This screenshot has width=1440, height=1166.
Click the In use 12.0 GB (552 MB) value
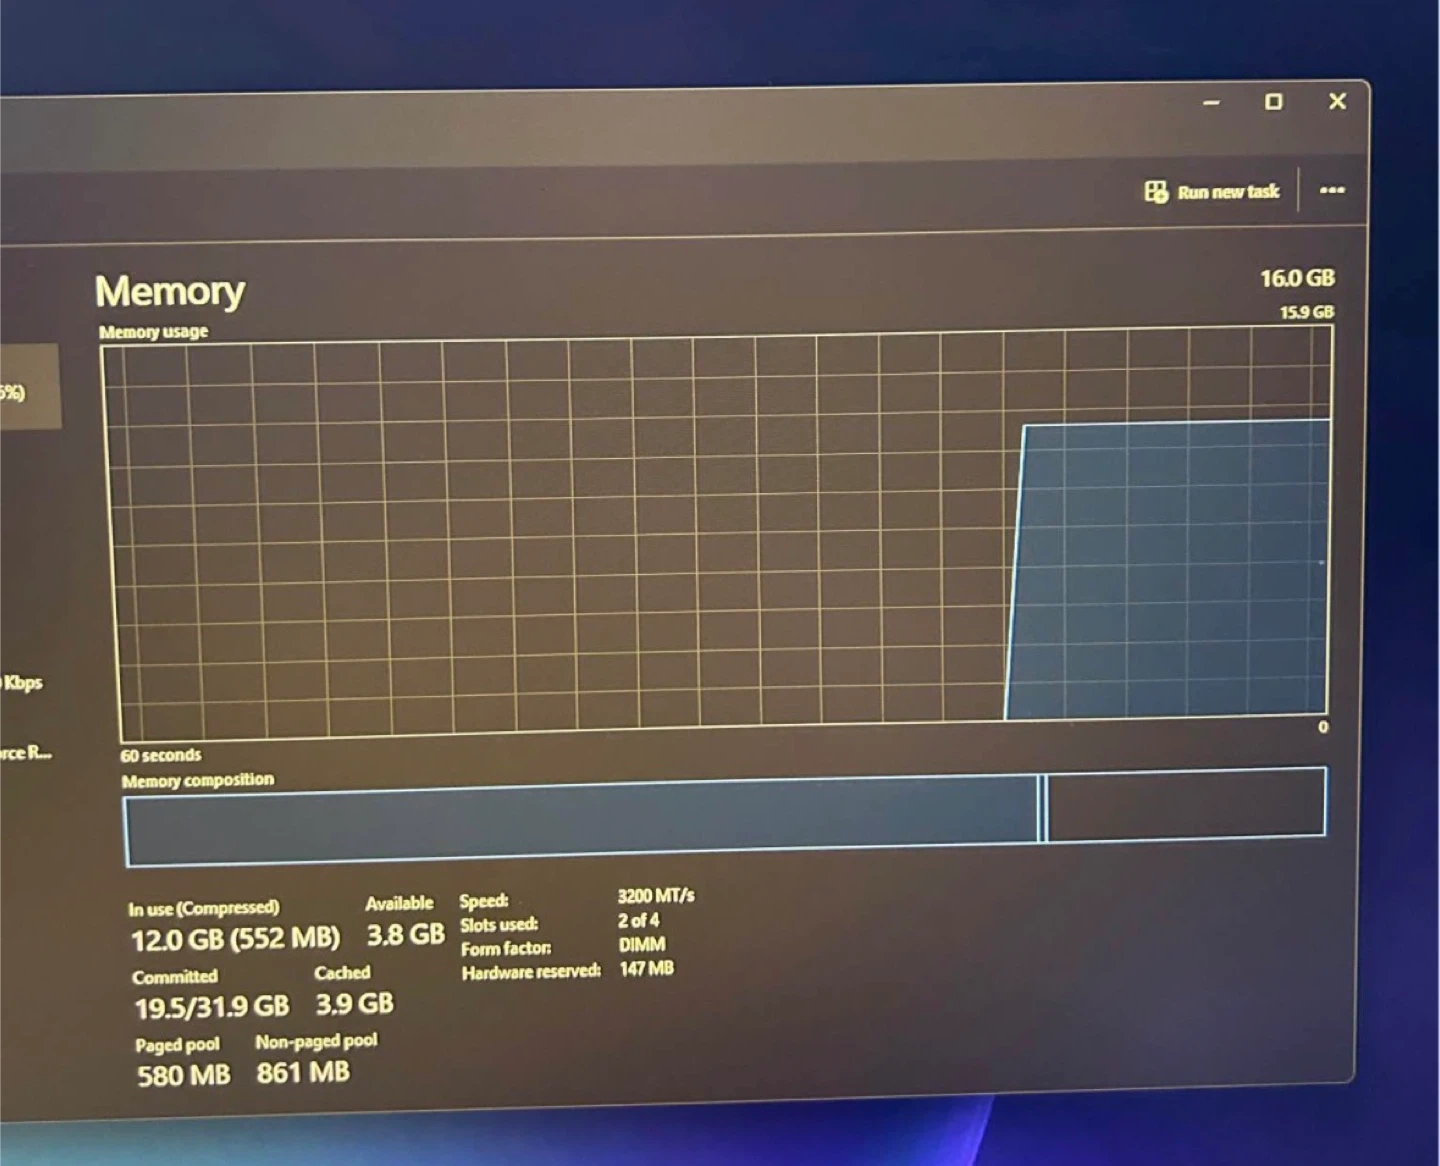(x=235, y=939)
